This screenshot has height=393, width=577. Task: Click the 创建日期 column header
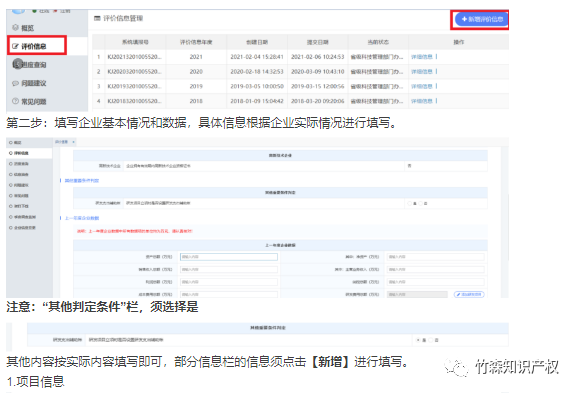257,42
